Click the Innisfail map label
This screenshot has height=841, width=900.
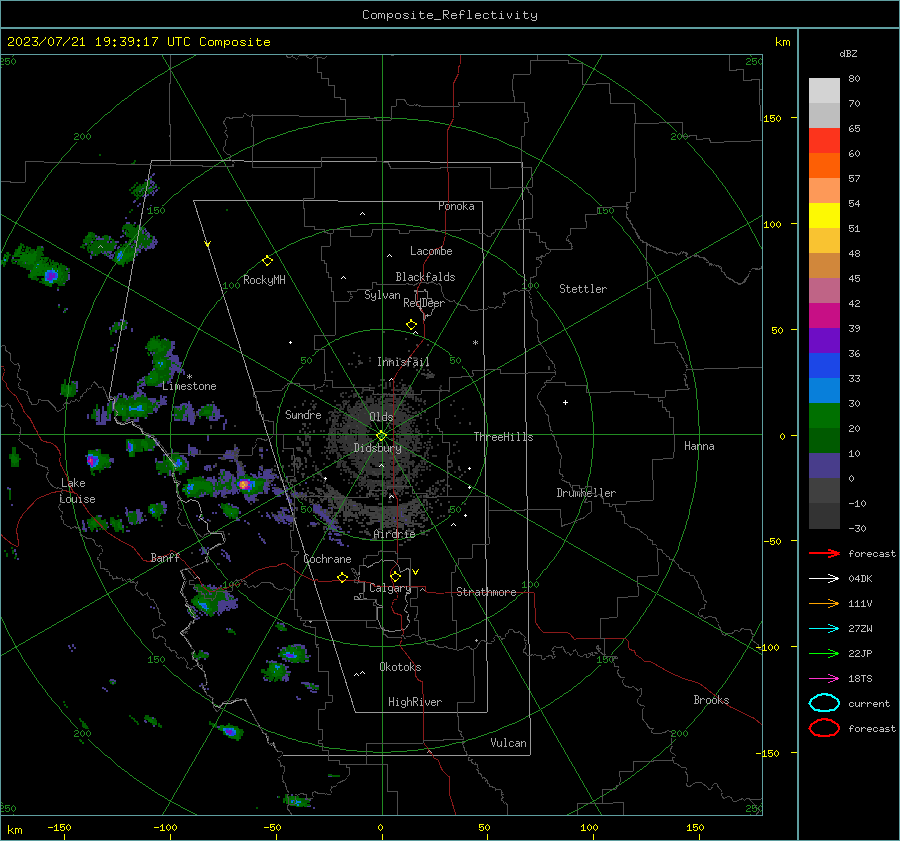[403, 362]
